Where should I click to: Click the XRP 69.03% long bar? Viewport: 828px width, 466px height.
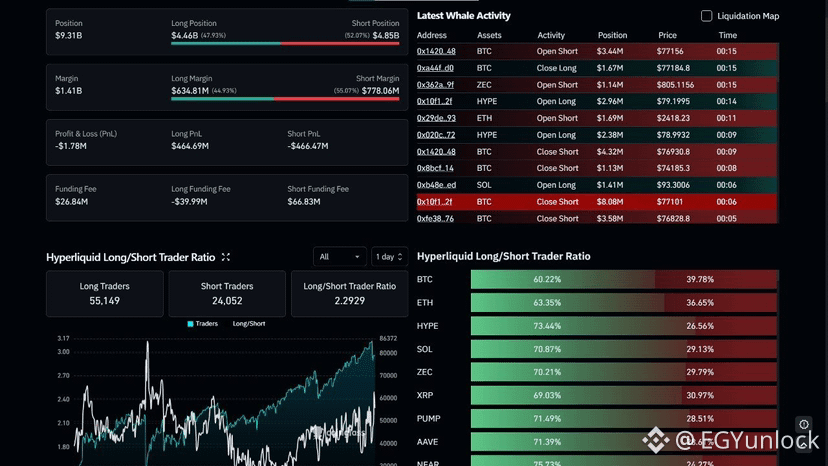(577, 396)
